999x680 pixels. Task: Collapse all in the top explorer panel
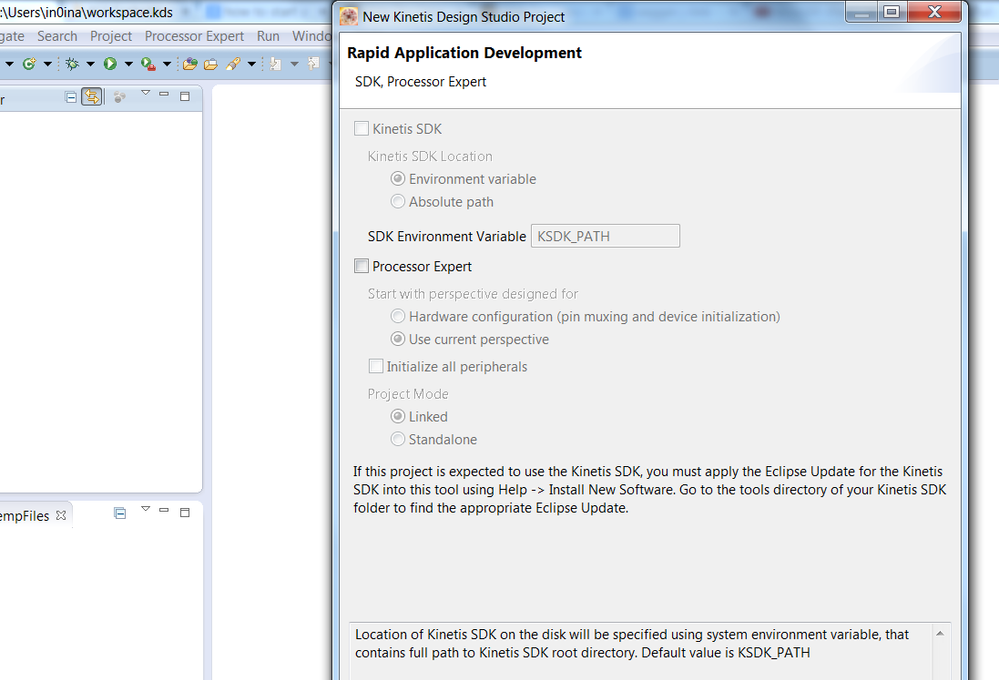(71, 98)
